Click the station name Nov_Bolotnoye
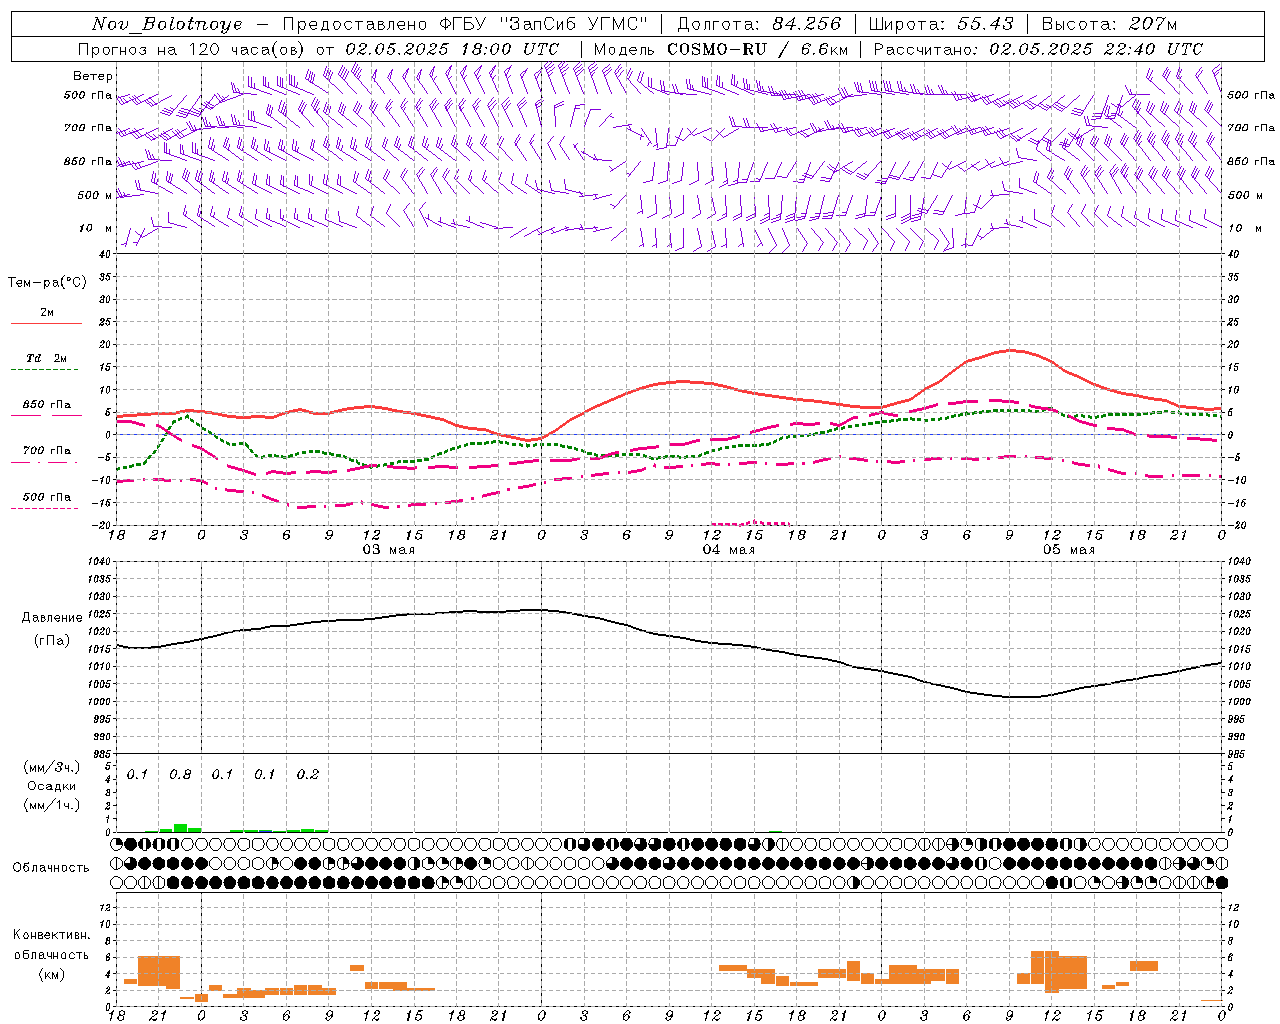 [x=167, y=24]
